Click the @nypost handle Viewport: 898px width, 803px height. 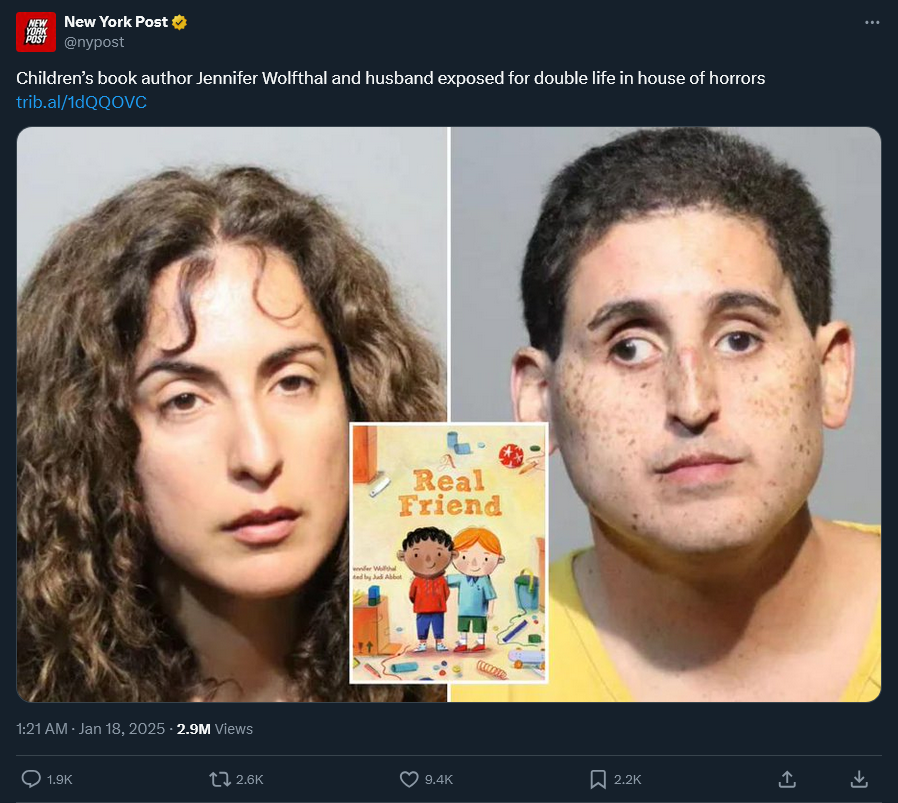tap(94, 42)
